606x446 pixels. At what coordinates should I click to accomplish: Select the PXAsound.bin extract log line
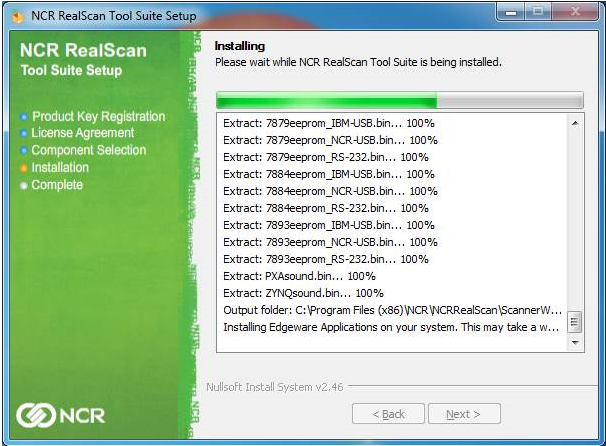click(299, 276)
